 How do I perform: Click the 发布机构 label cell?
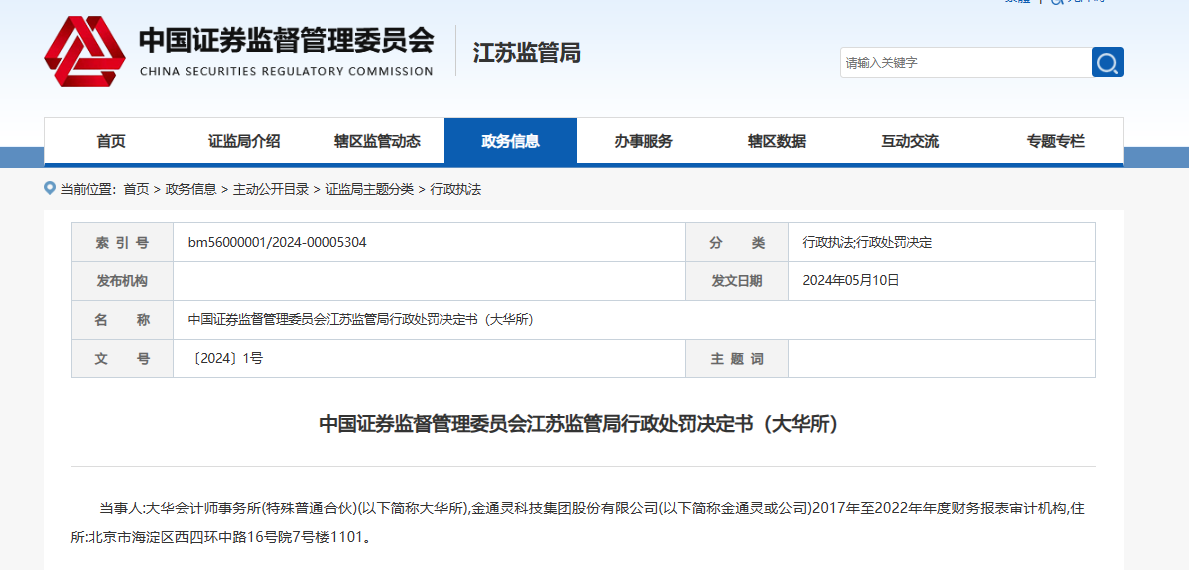tap(122, 281)
